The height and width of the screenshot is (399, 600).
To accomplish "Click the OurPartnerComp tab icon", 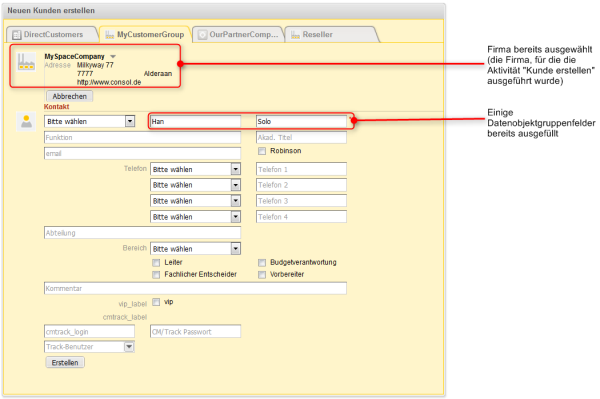I will click(x=202, y=35).
